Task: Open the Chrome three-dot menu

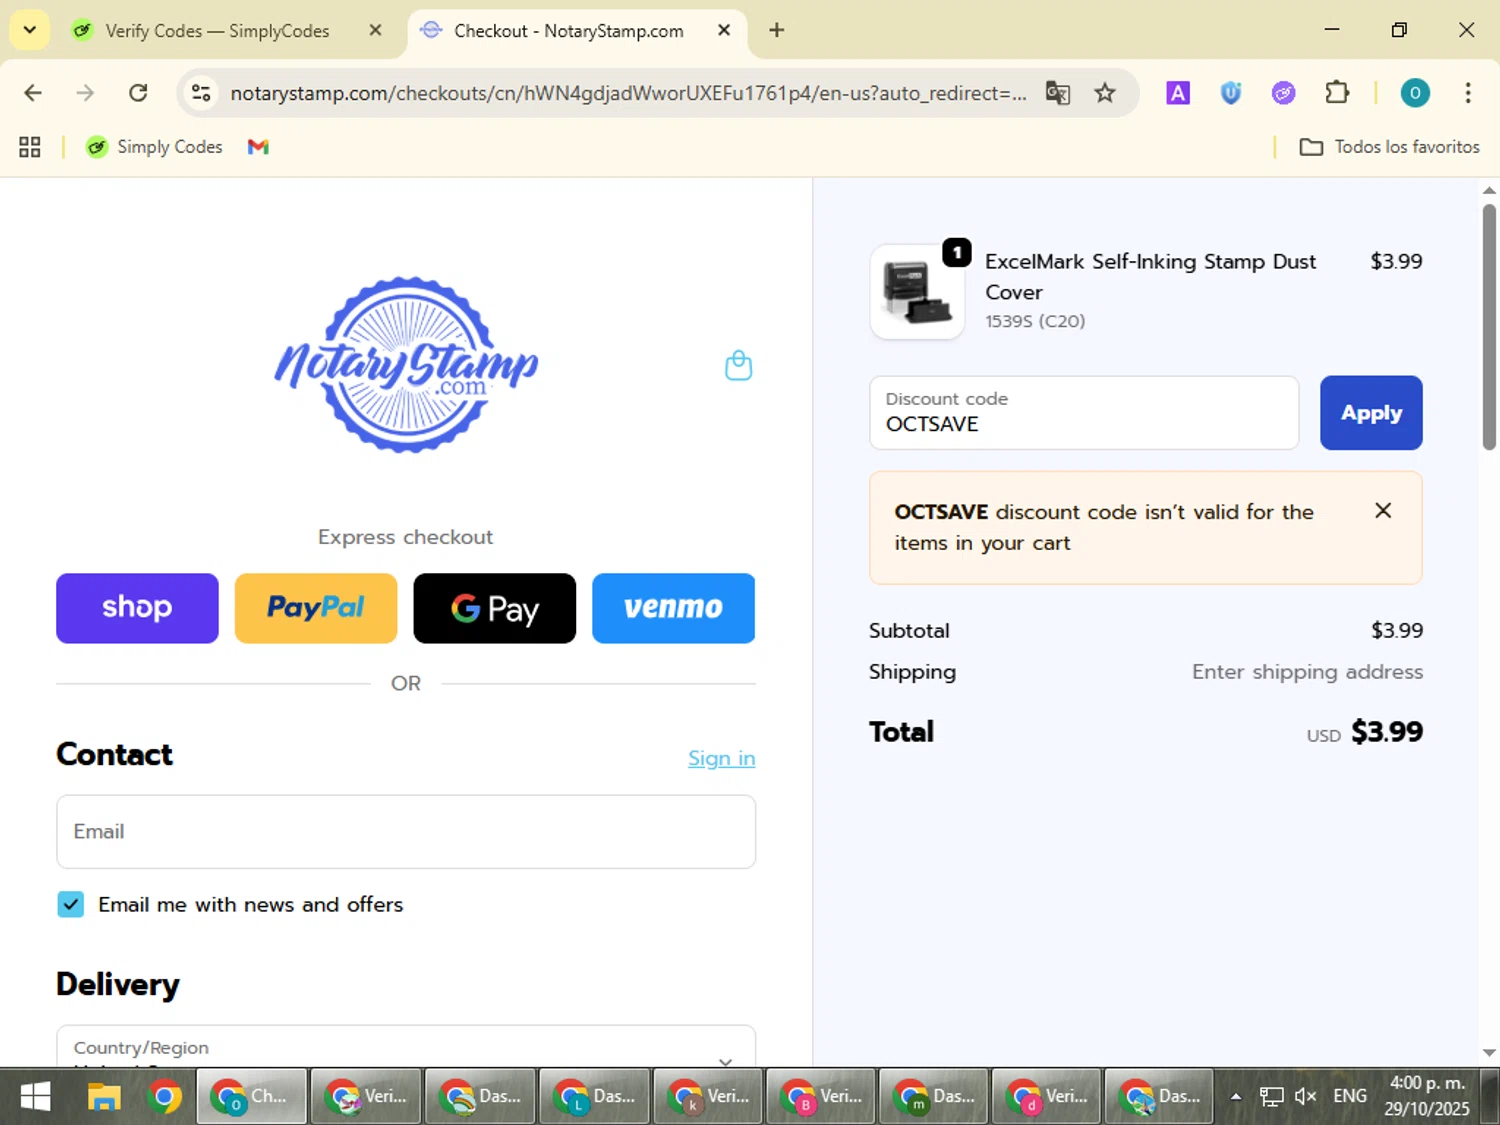Action: click(1467, 93)
